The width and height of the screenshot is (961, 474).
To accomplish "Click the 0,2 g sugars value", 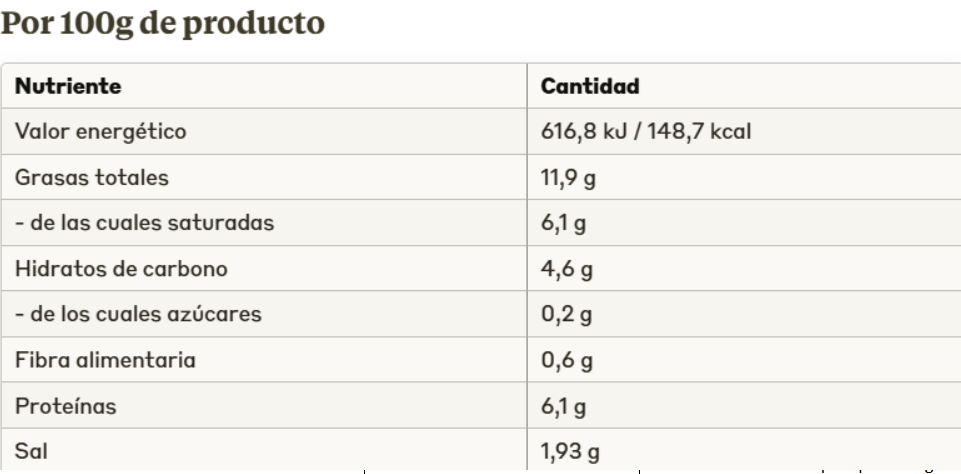I will point(566,314).
